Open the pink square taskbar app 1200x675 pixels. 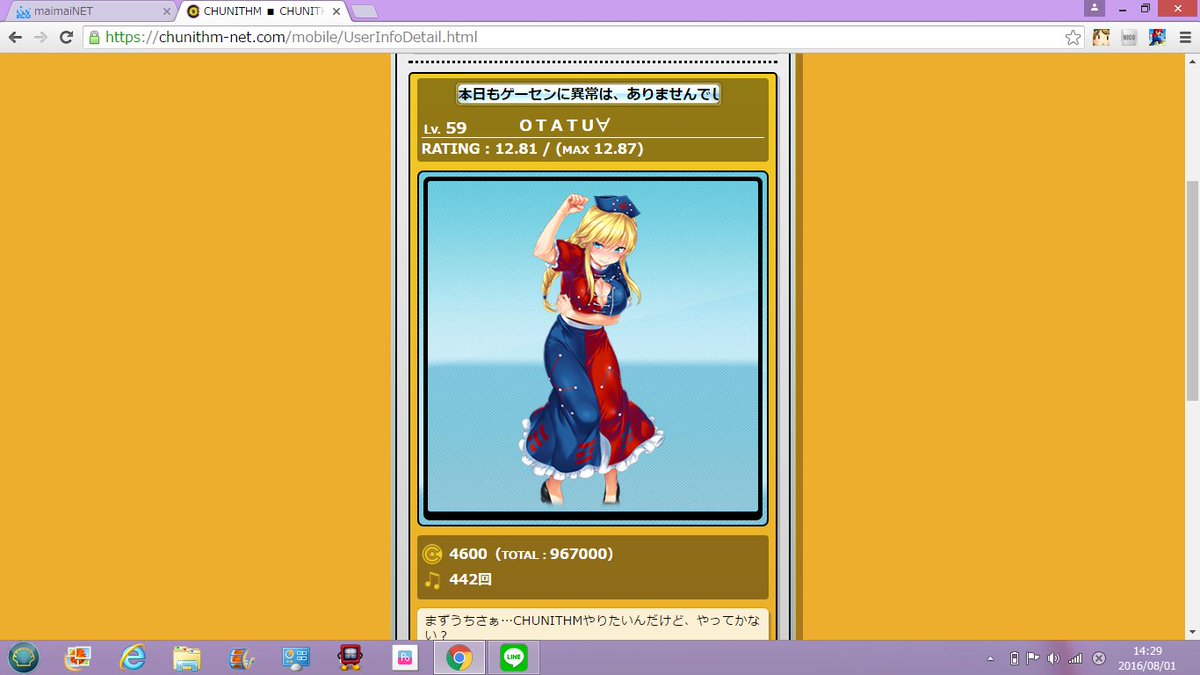click(405, 657)
